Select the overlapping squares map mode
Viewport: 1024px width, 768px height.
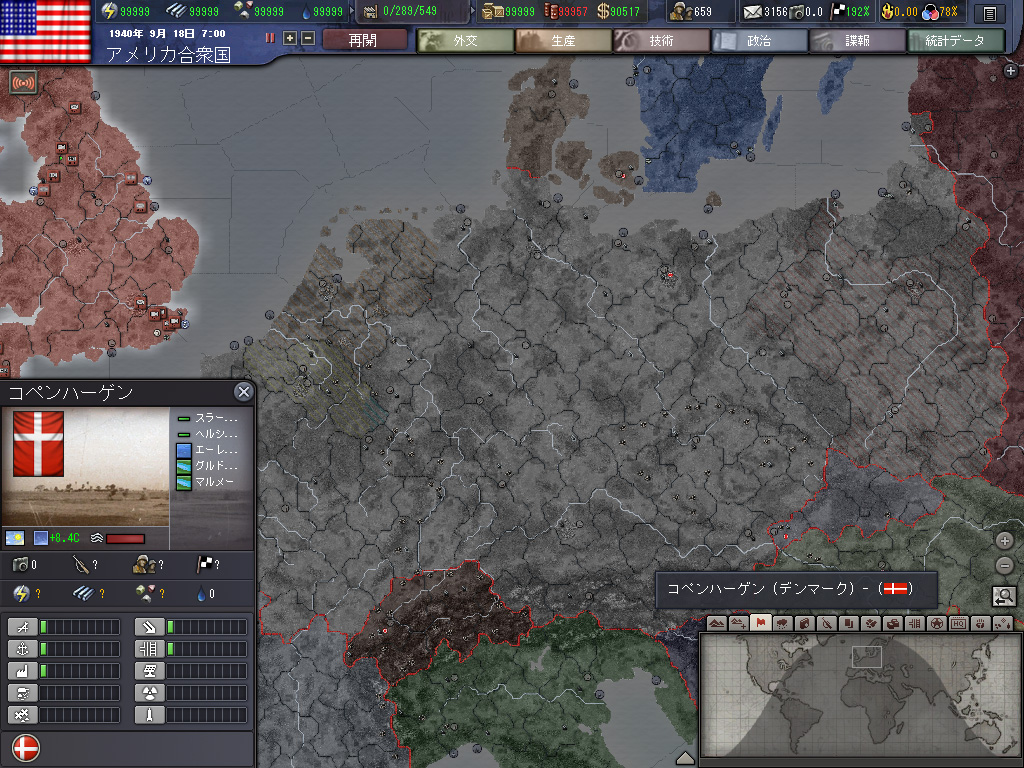(x=848, y=623)
